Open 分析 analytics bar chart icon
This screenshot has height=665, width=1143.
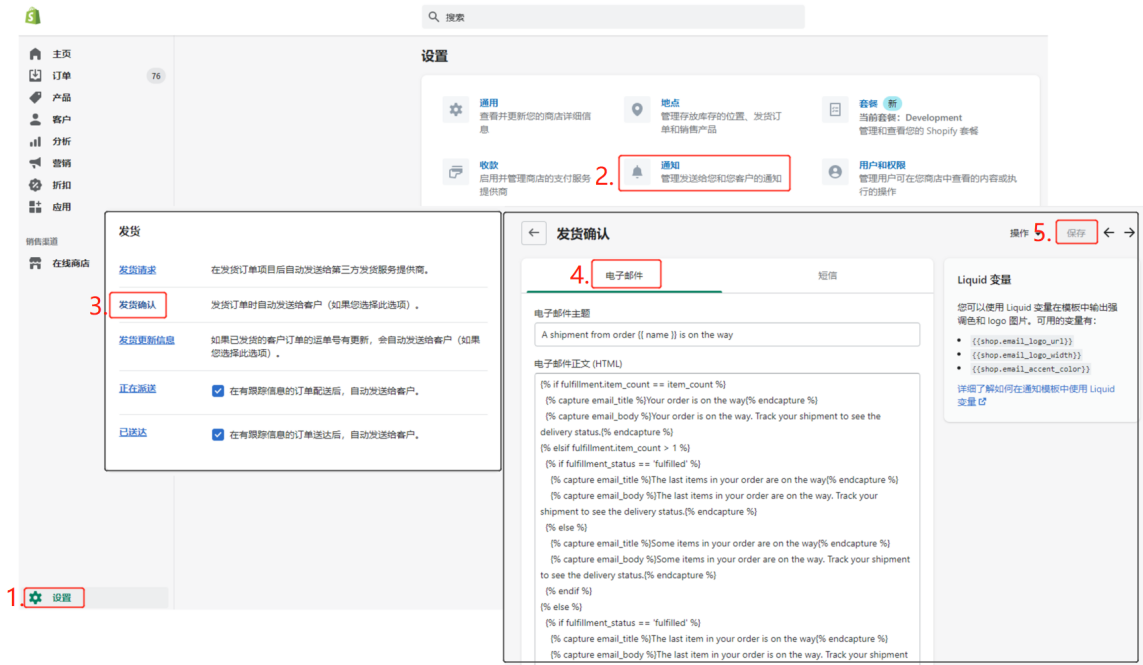coord(35,141)
